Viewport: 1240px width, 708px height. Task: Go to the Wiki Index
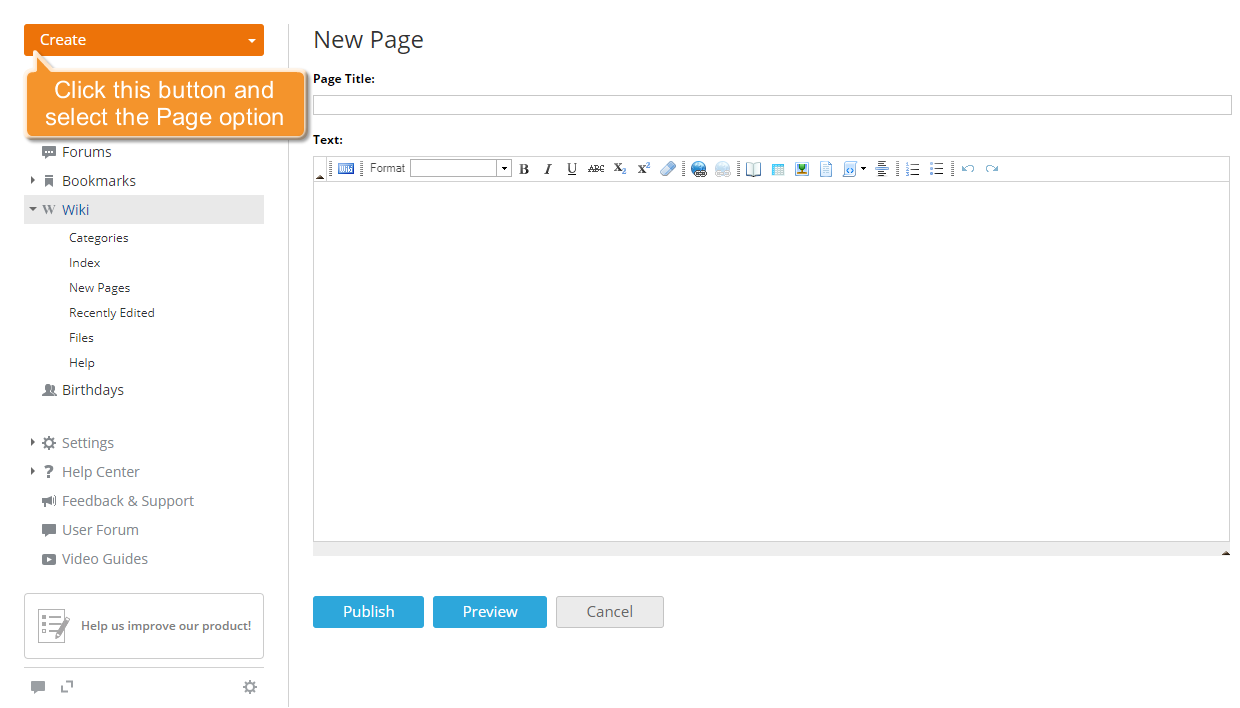[x=85, y=263]
